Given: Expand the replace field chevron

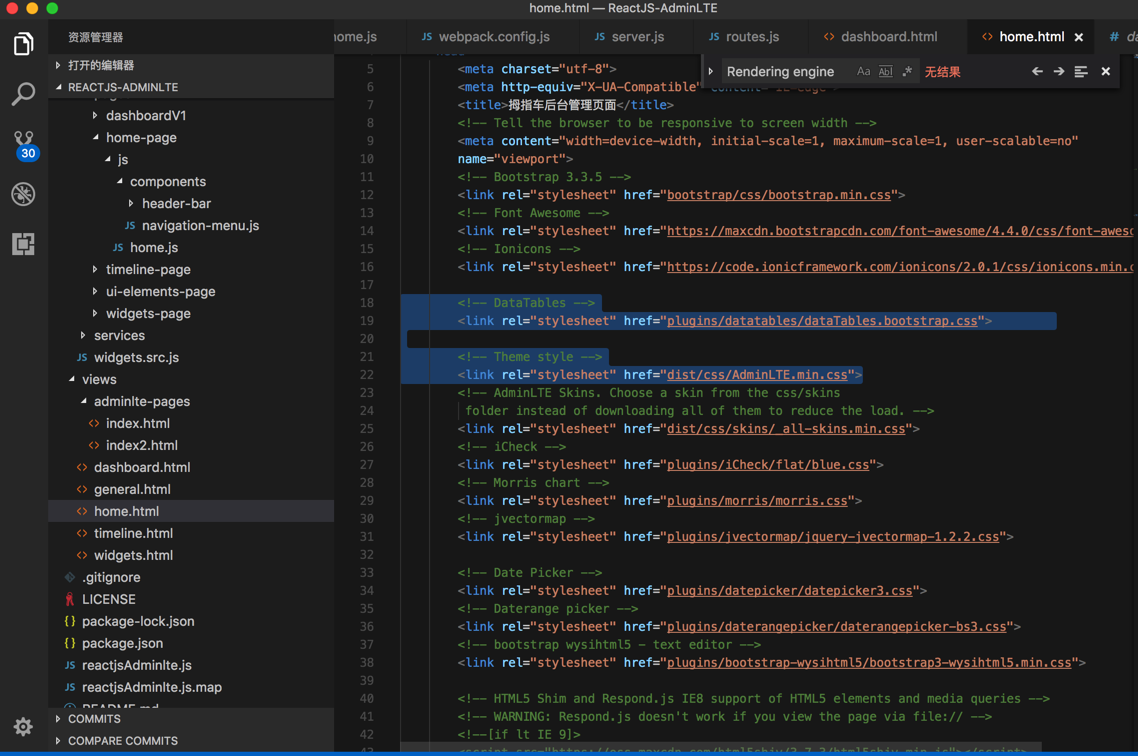Looking at the screenshot, I should pyautogui.click(x=711, y=72).
